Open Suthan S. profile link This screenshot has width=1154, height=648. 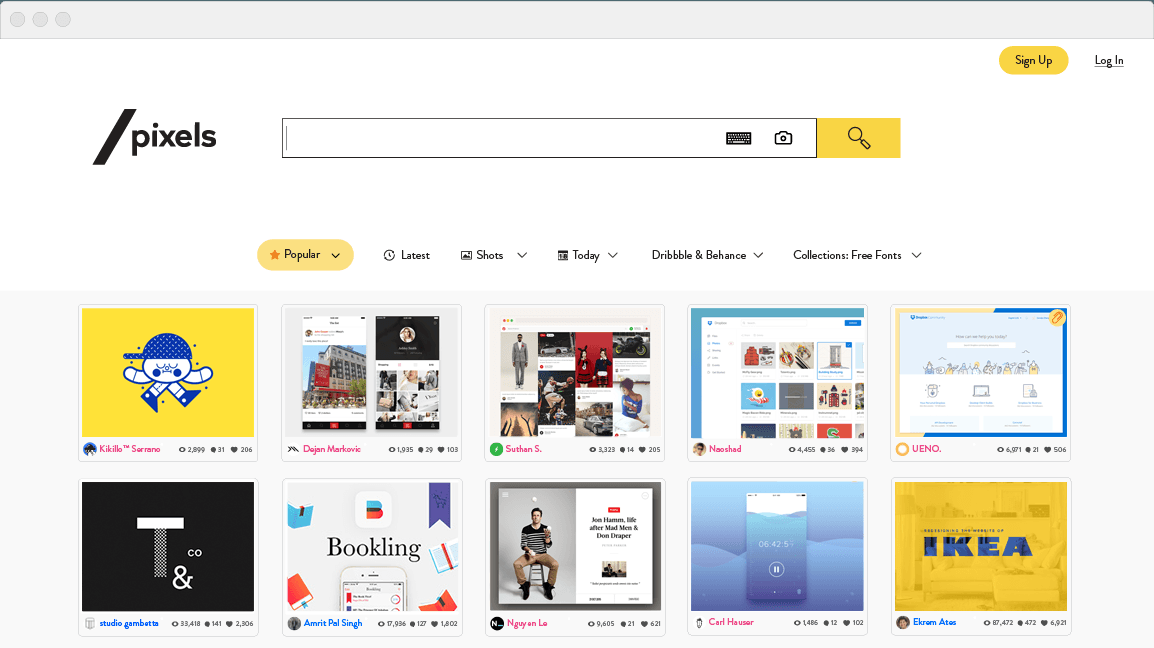[523, 449]
